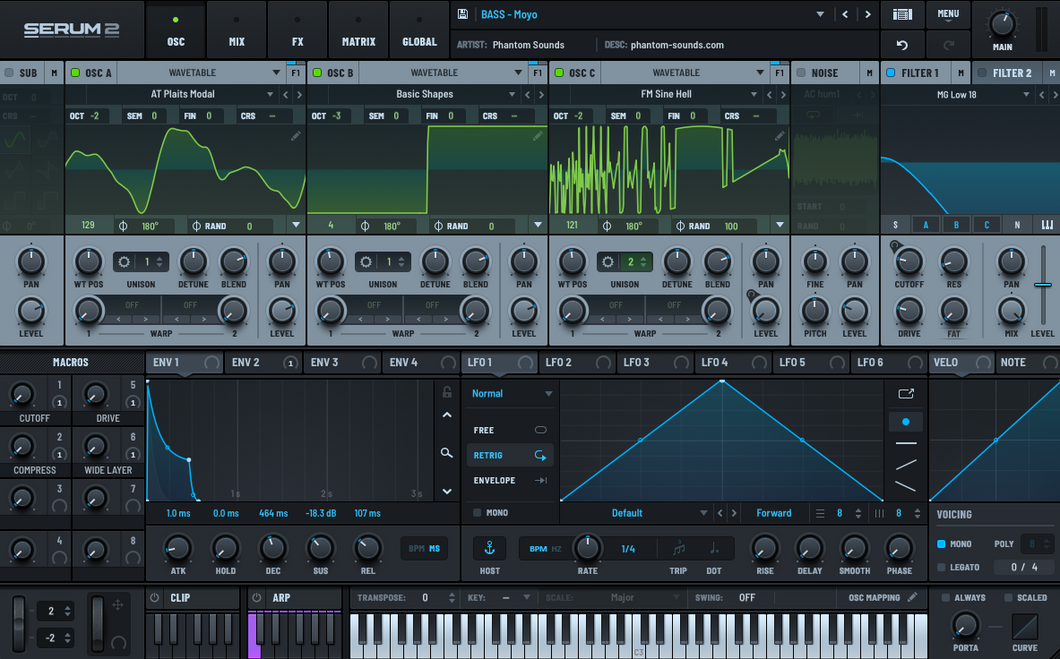Click the save preset floppy disk icon
The height and width of the screenshot is (659, 1060).
(463, 14)
